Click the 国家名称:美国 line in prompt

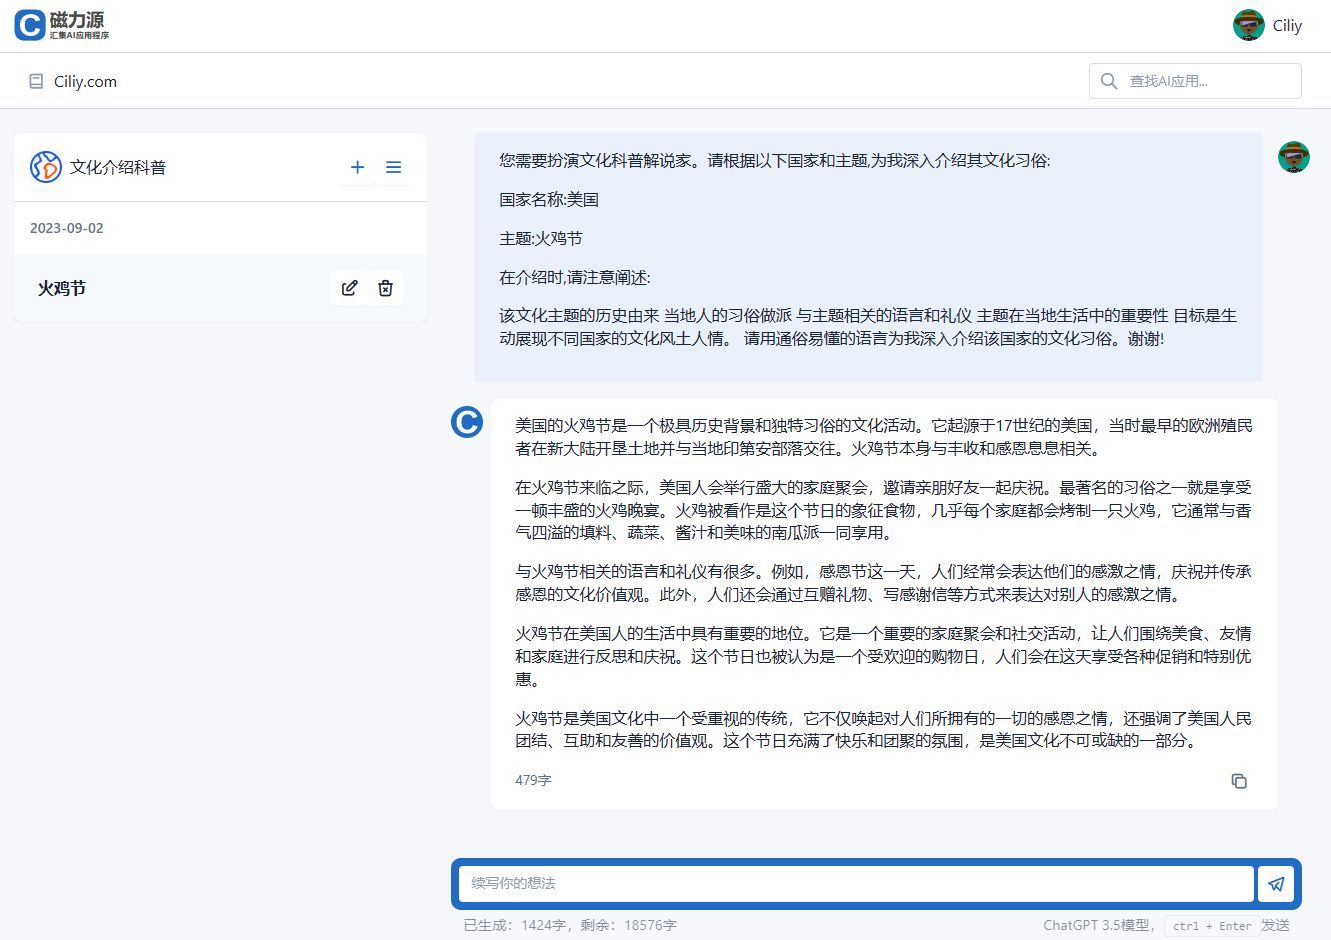[549, 199]
